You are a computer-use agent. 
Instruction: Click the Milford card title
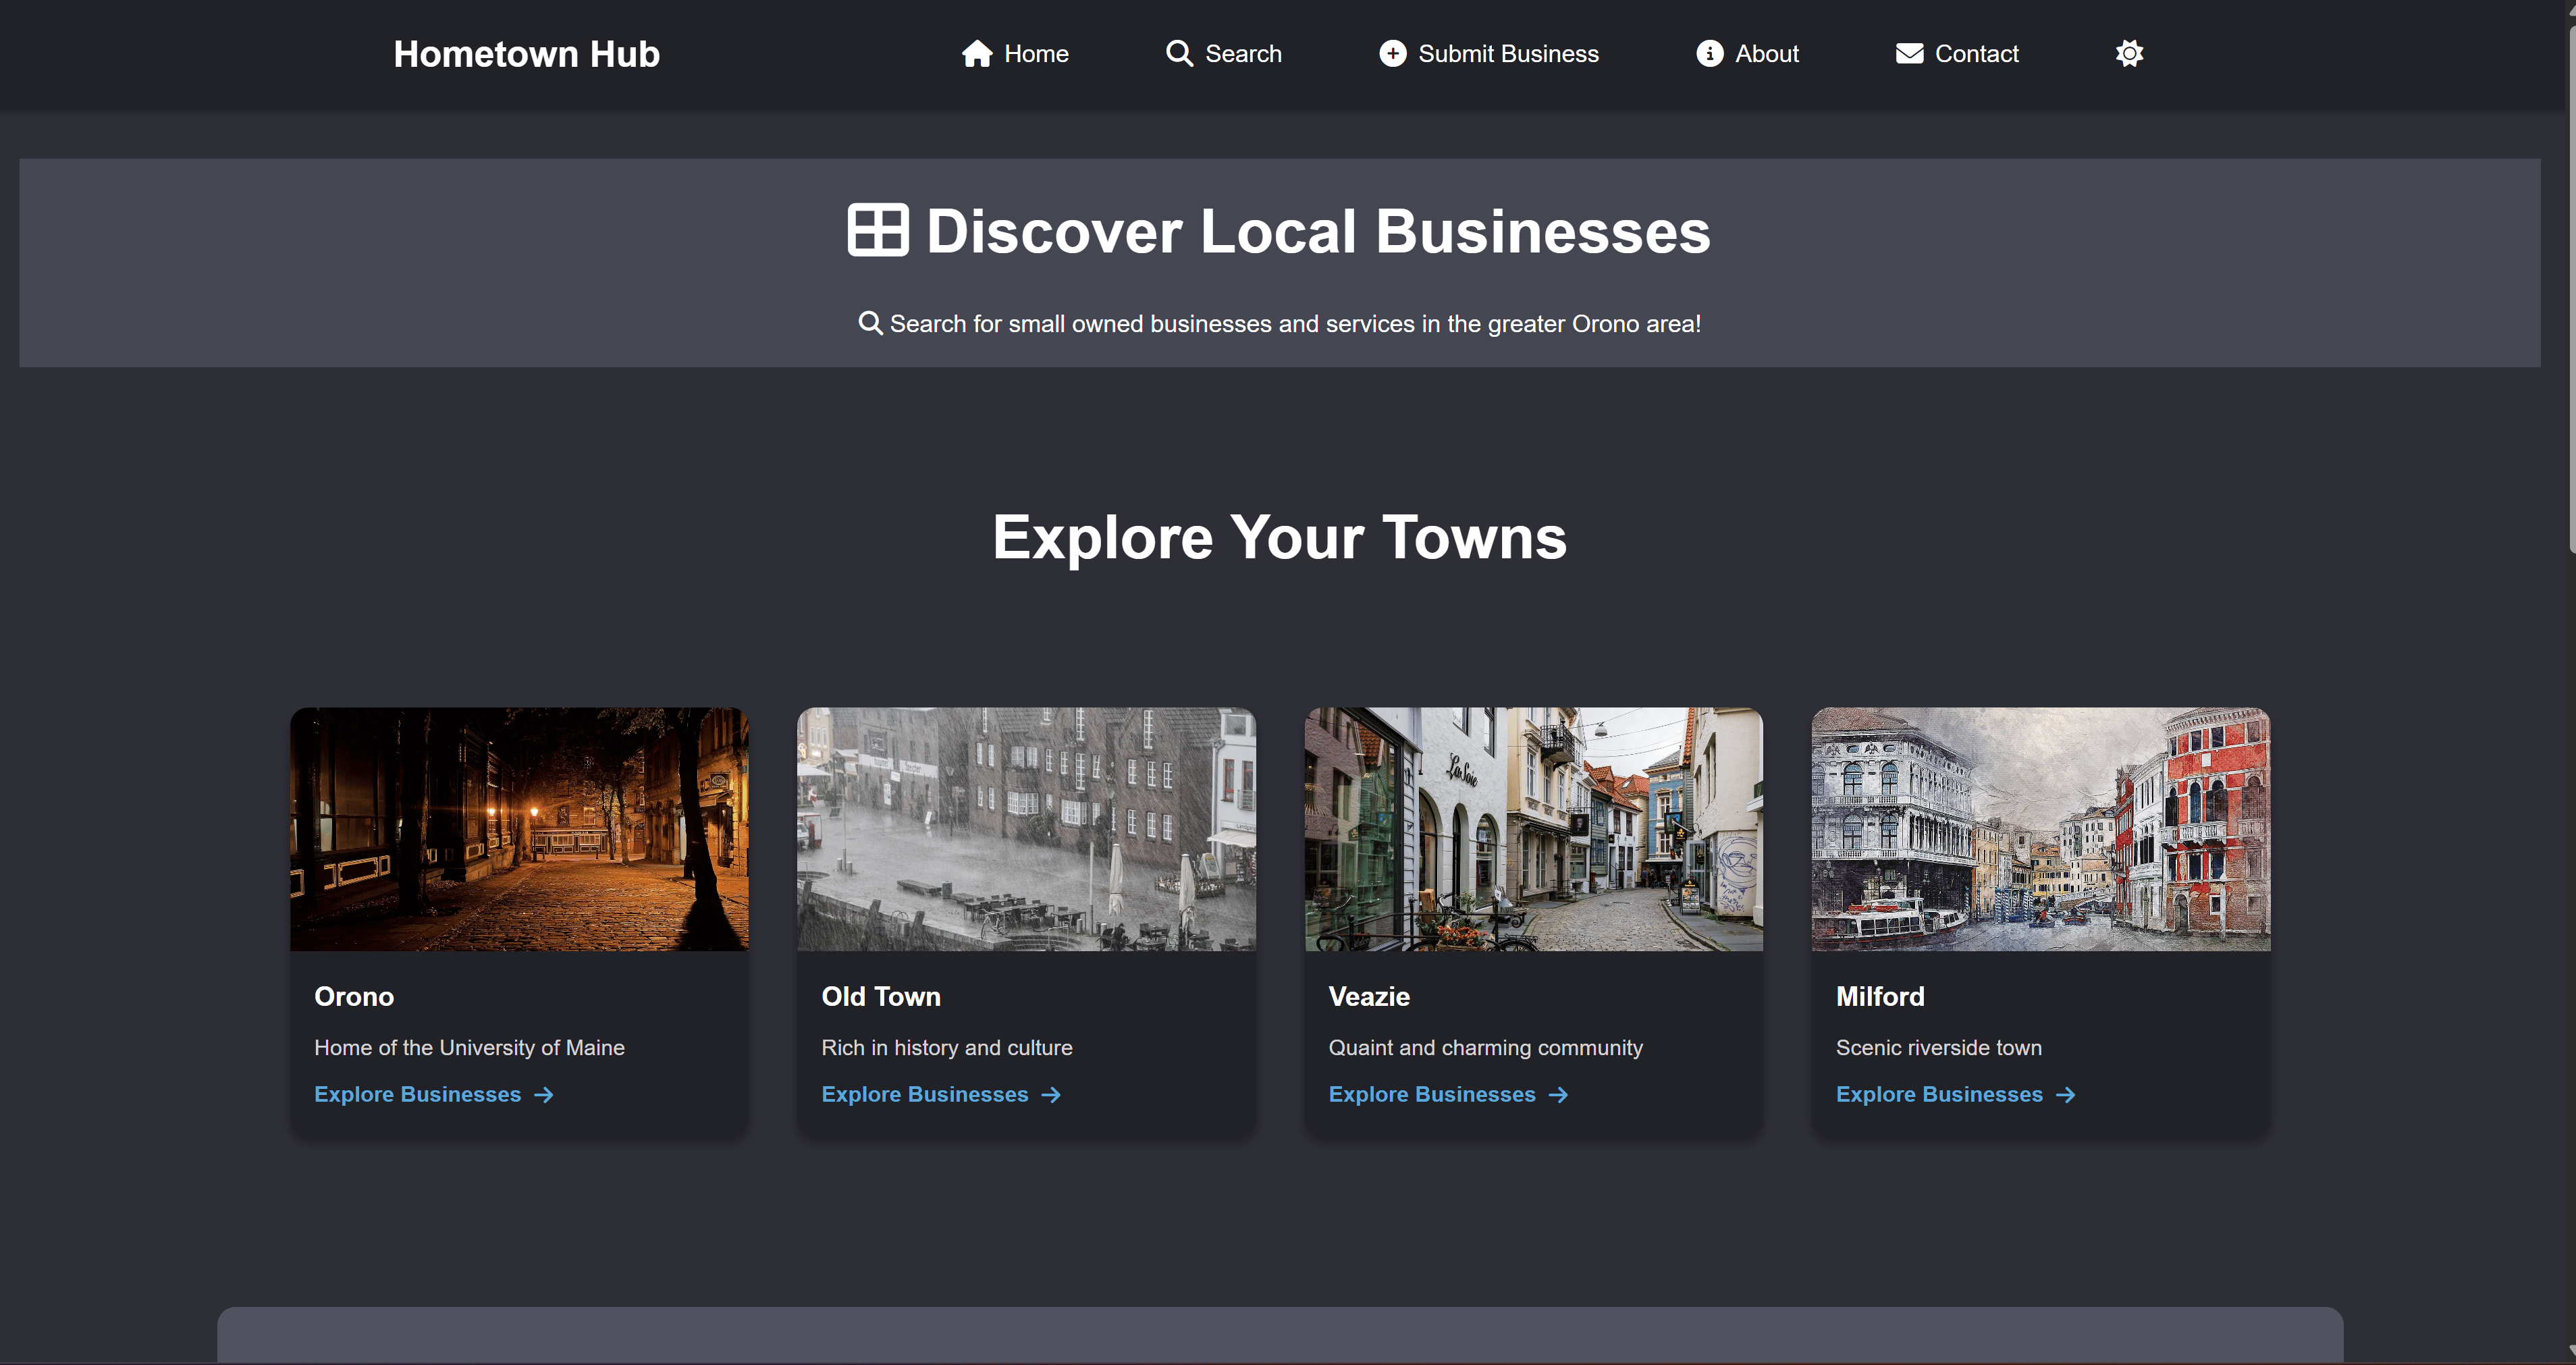pos(1880,997)
